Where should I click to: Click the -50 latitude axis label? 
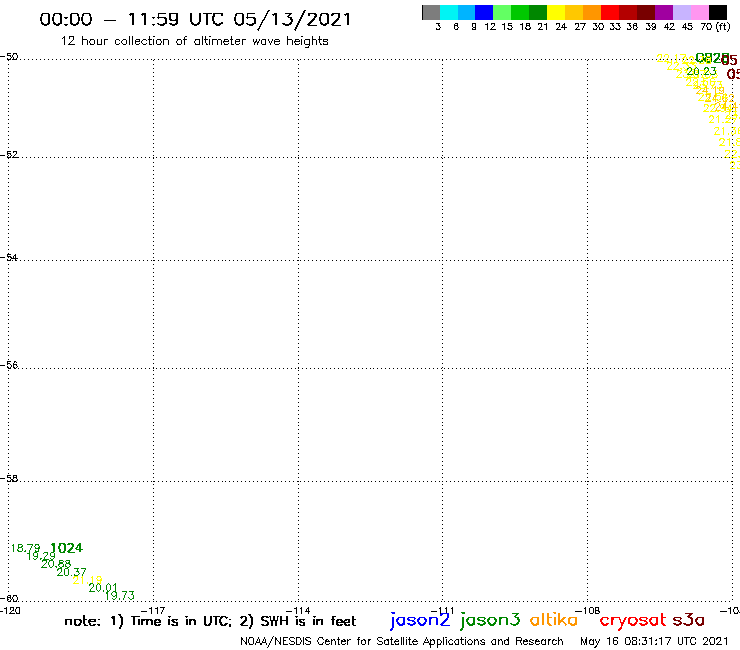click(9, 57)
